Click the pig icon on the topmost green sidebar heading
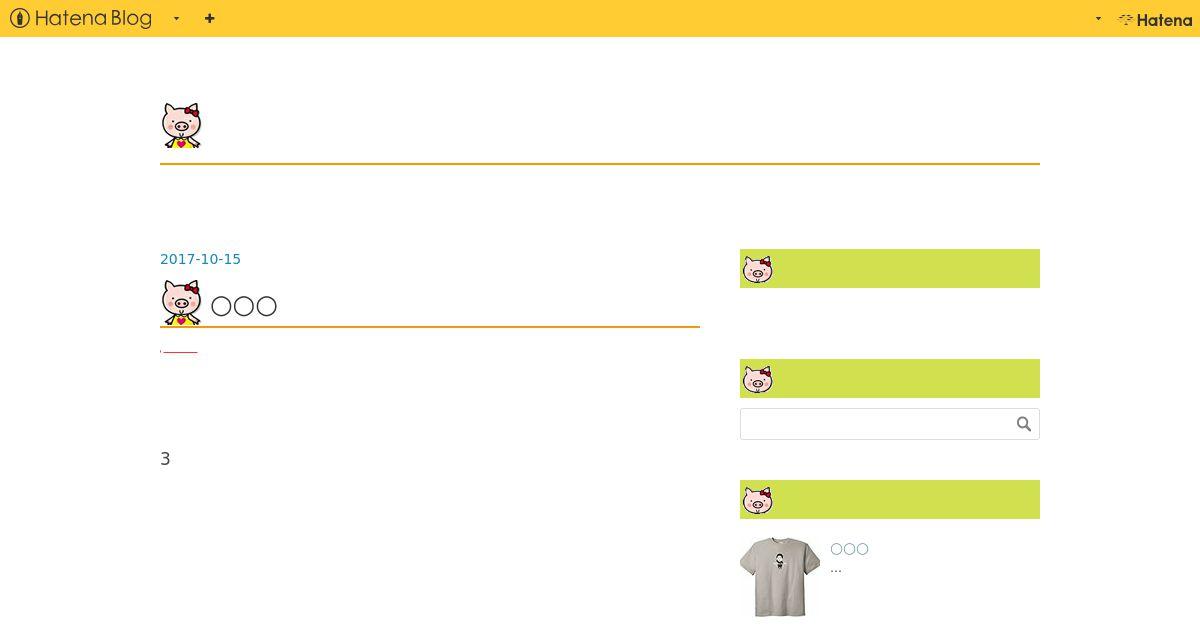The image size is (1200, 630). [x=757, y=269]
